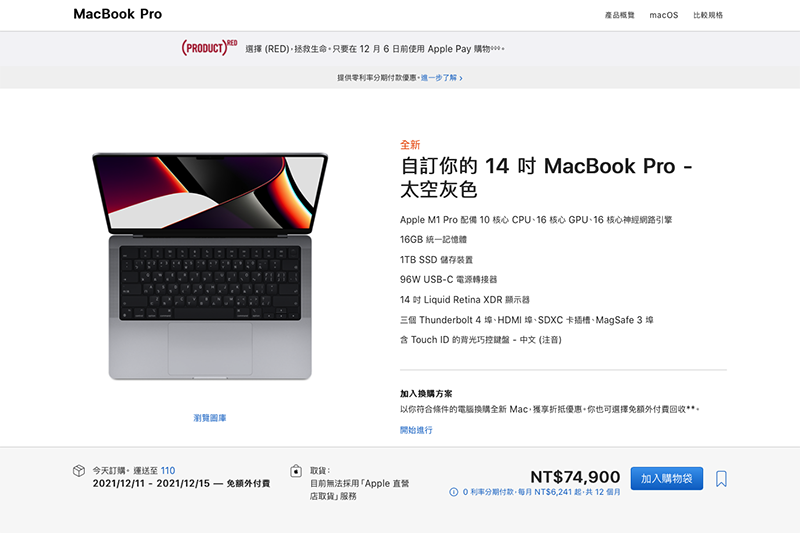Click the 加入換購方案 trade-in heading
Screen dimensions: 800x533
426,394
